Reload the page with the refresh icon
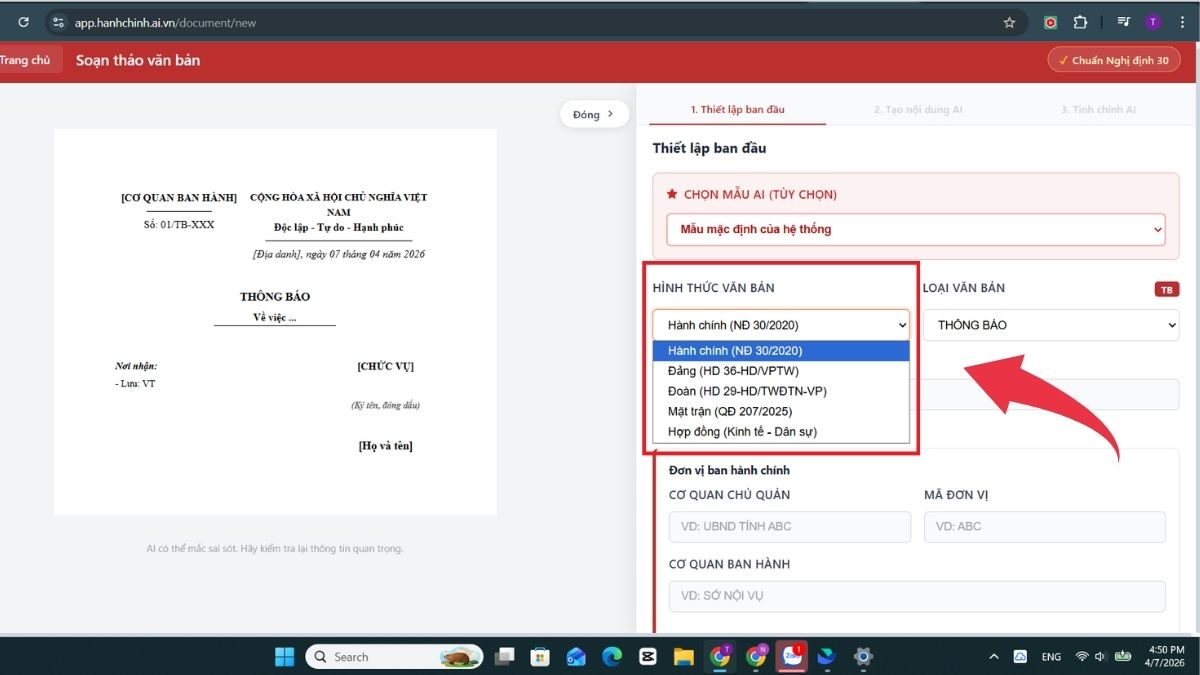1200x675 pixels. click(x=23, y=22)
